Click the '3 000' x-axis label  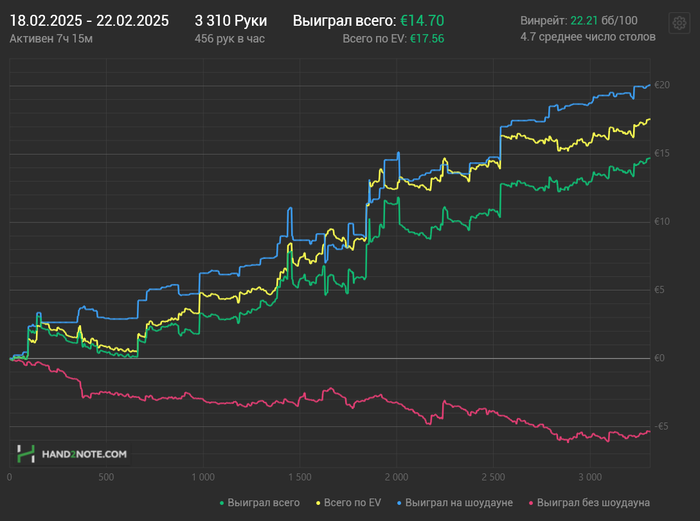click(590, 477)
